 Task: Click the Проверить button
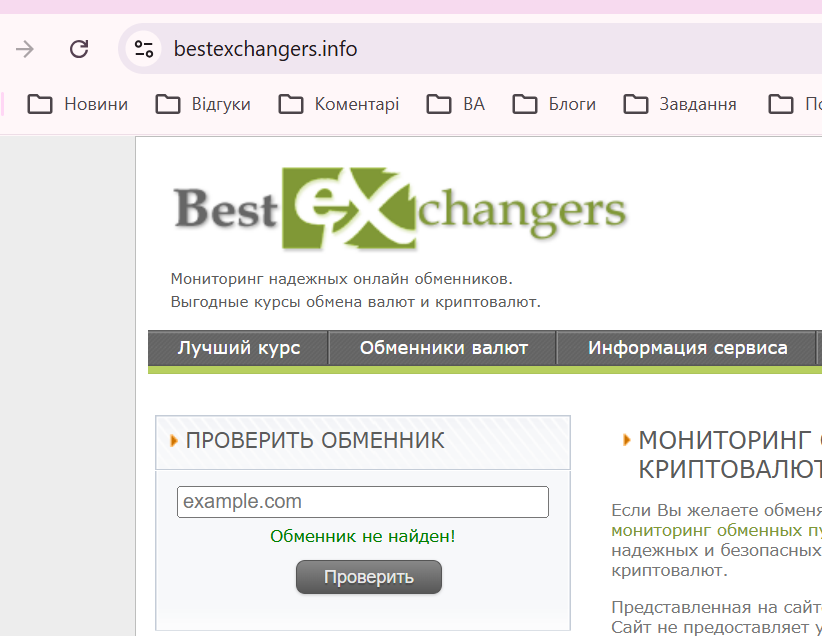[369, 577]
